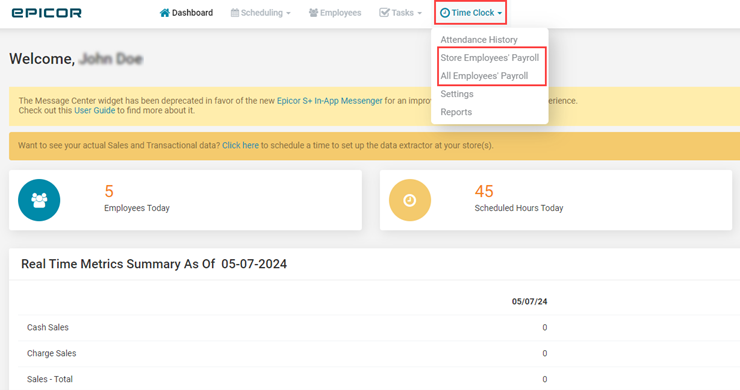Expand the Scheduling dropdown menu
Image resolution: width=740 pixels, height=390 pixels.
(261, 13)
